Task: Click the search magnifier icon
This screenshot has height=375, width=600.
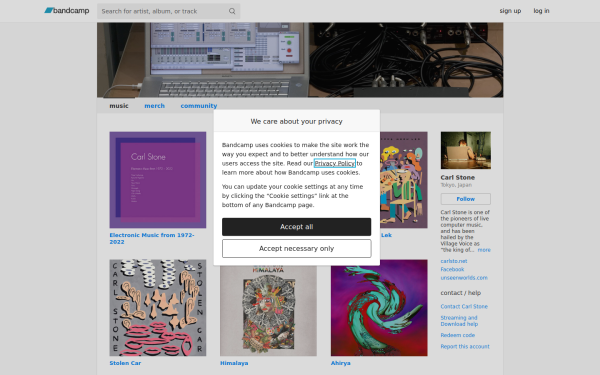Action: (x=232, y=11)
